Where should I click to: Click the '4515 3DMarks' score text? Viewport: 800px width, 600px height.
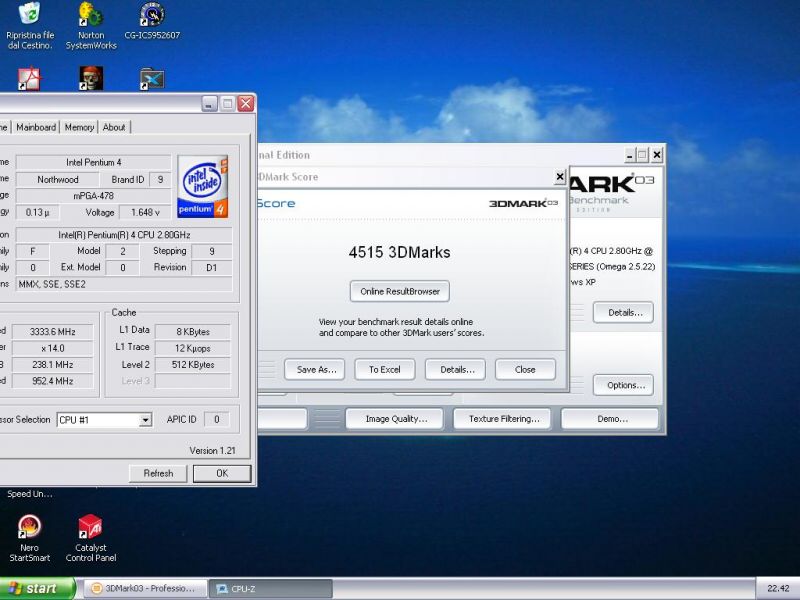click(399, 253)
